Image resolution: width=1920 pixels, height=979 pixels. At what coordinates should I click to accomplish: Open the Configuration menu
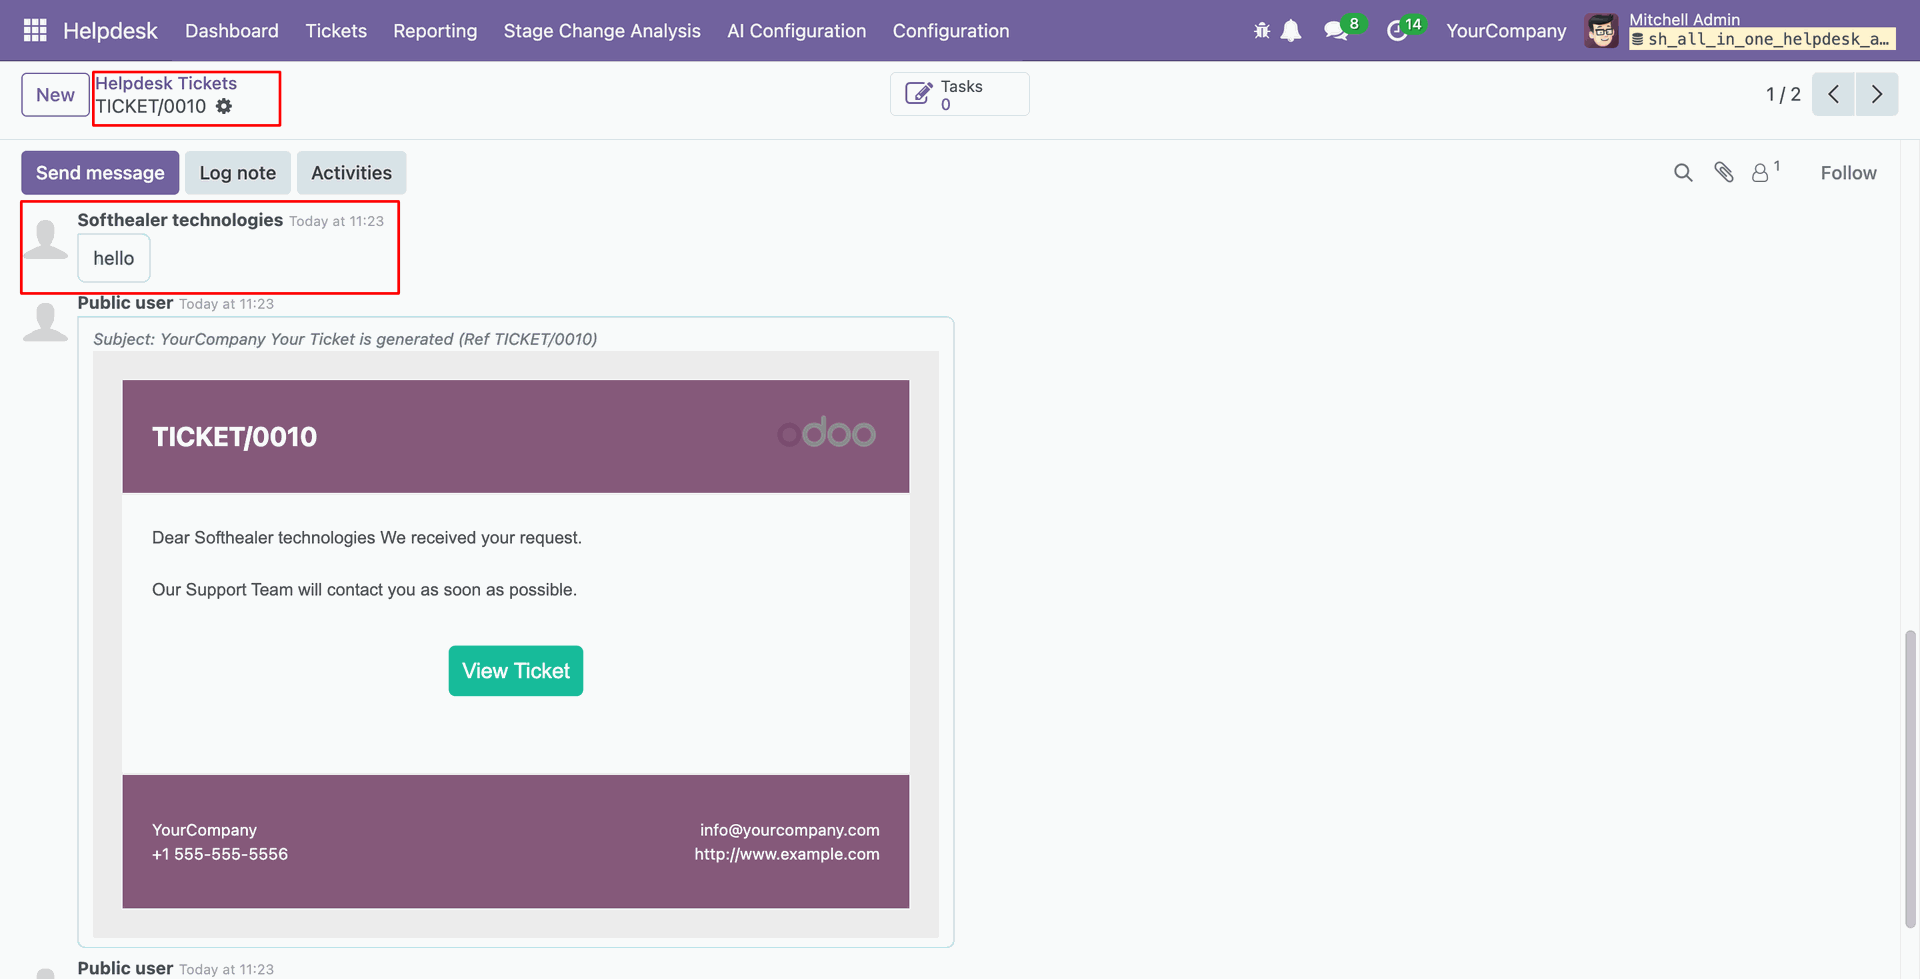pyautogui.click(x=951, y=31)
